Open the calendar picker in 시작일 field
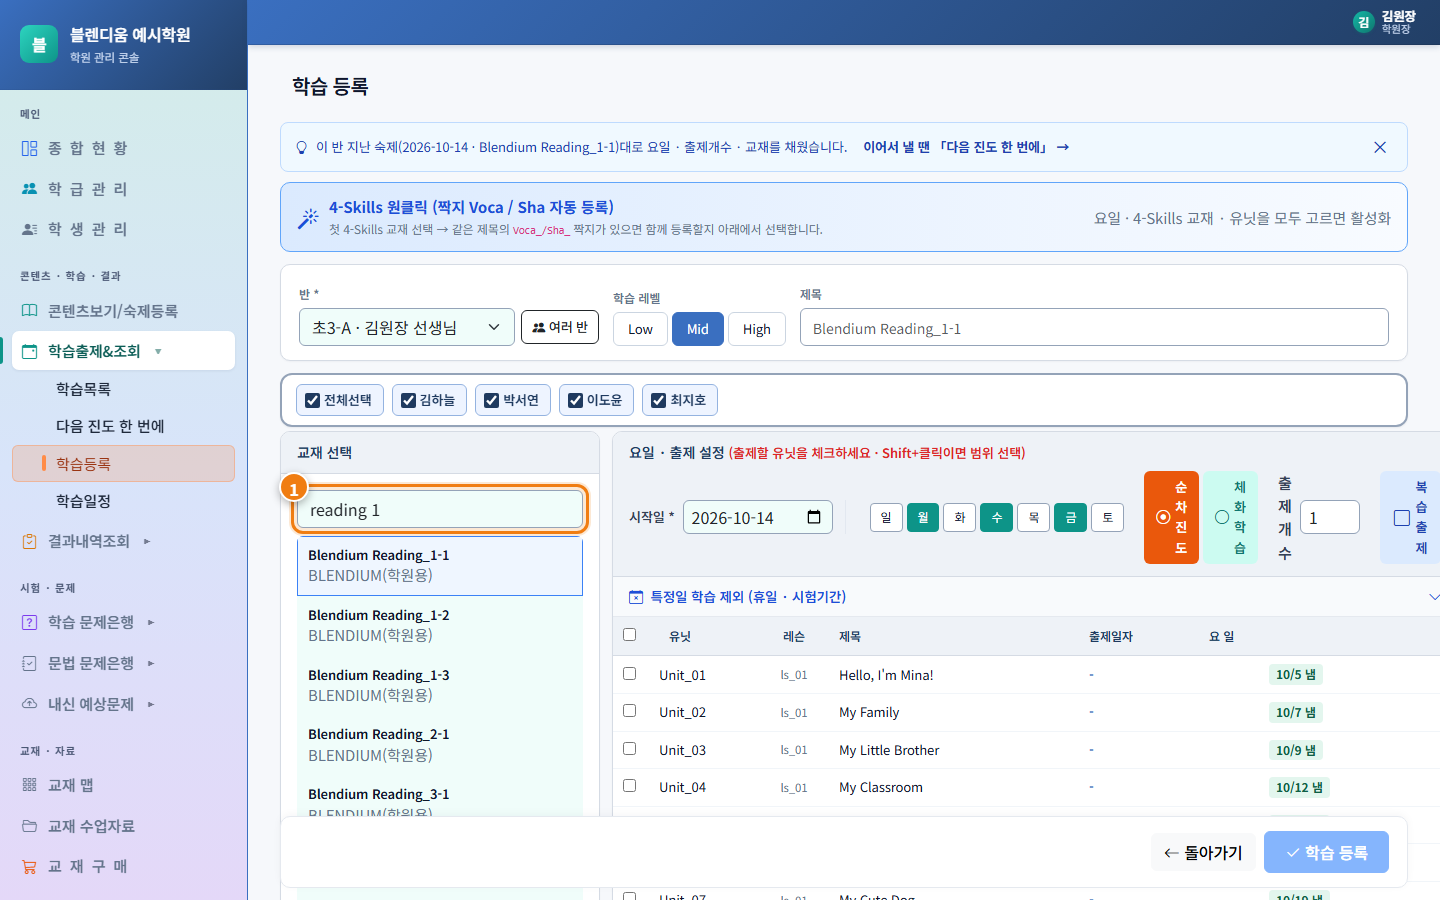 [814, 517]
